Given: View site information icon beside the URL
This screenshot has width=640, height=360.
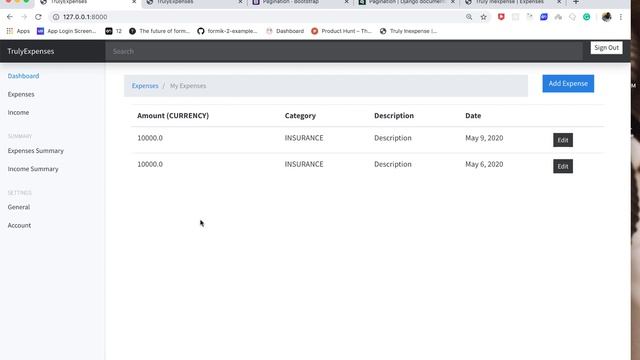Looking at the screenshot, I should pyautogui.click(x=56, y=17).
